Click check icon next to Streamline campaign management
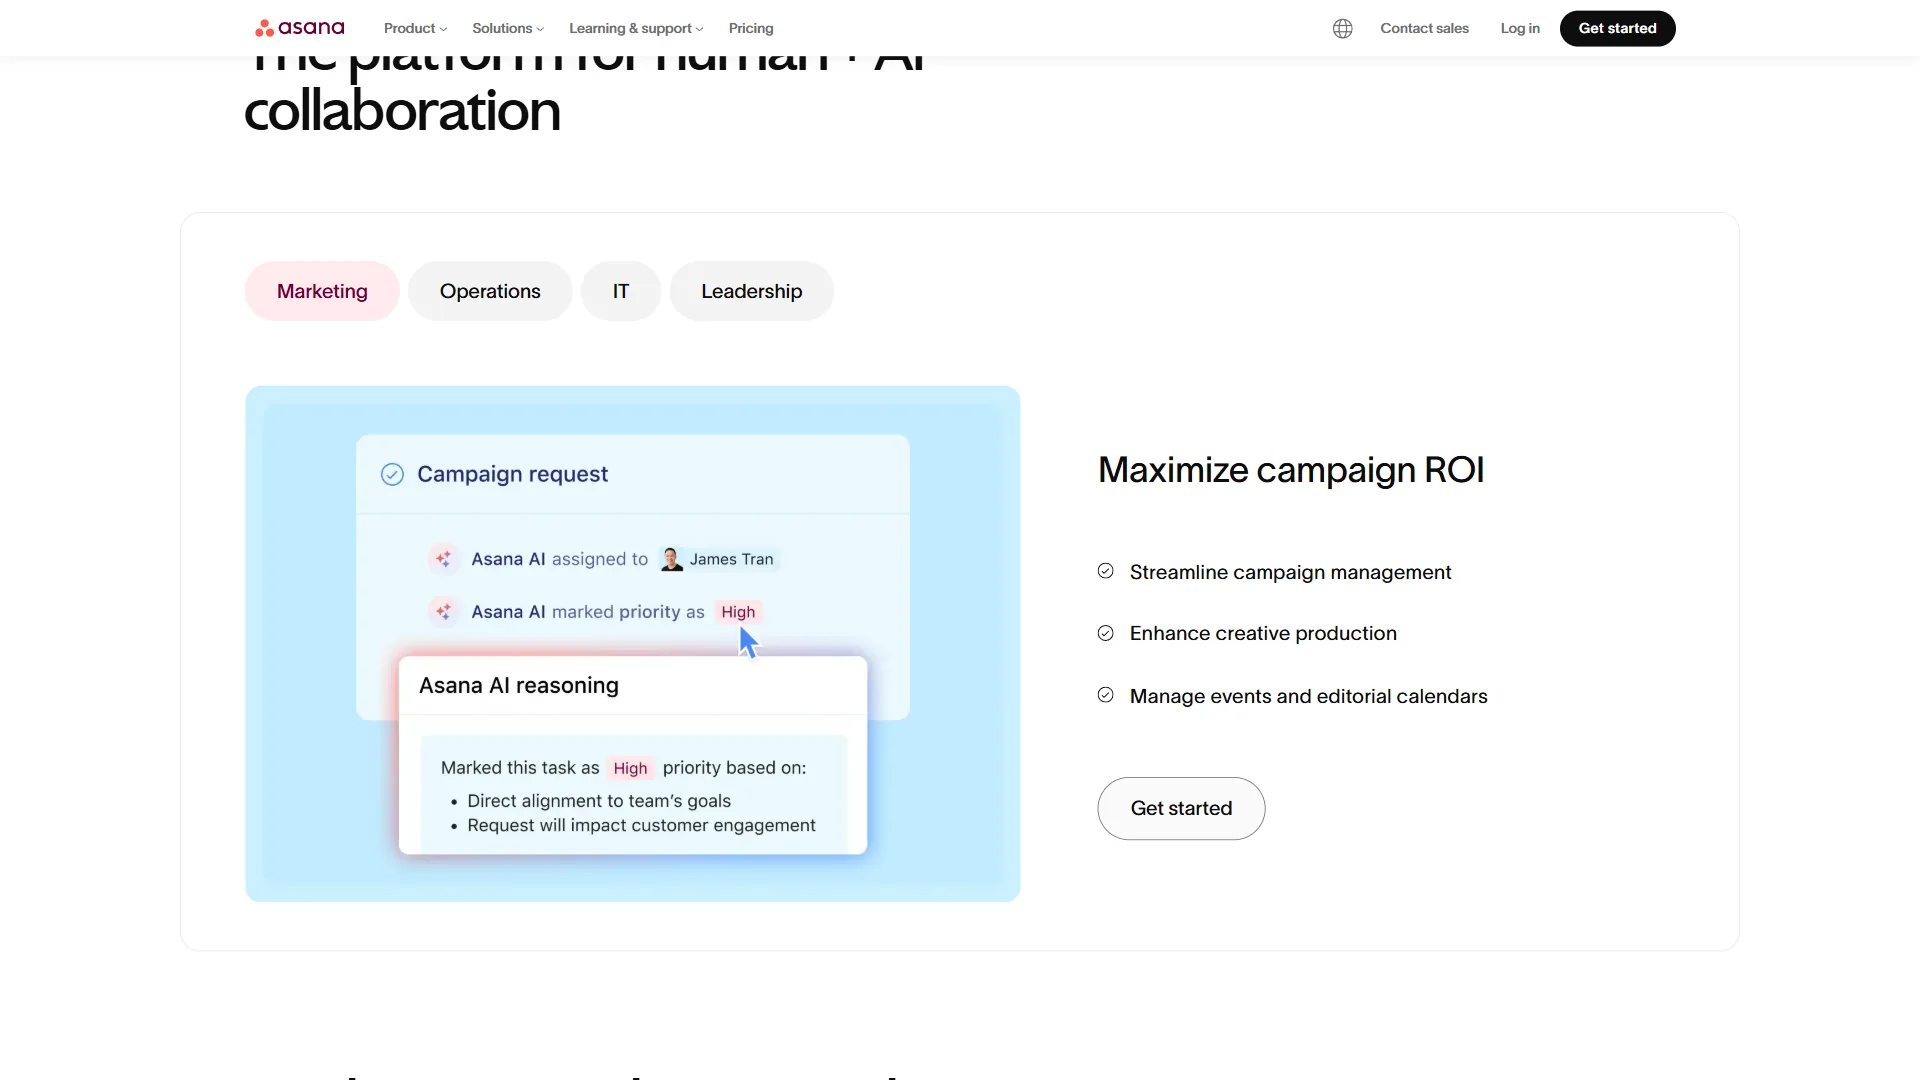Screen dimensions: 1920x1080 1105,571
